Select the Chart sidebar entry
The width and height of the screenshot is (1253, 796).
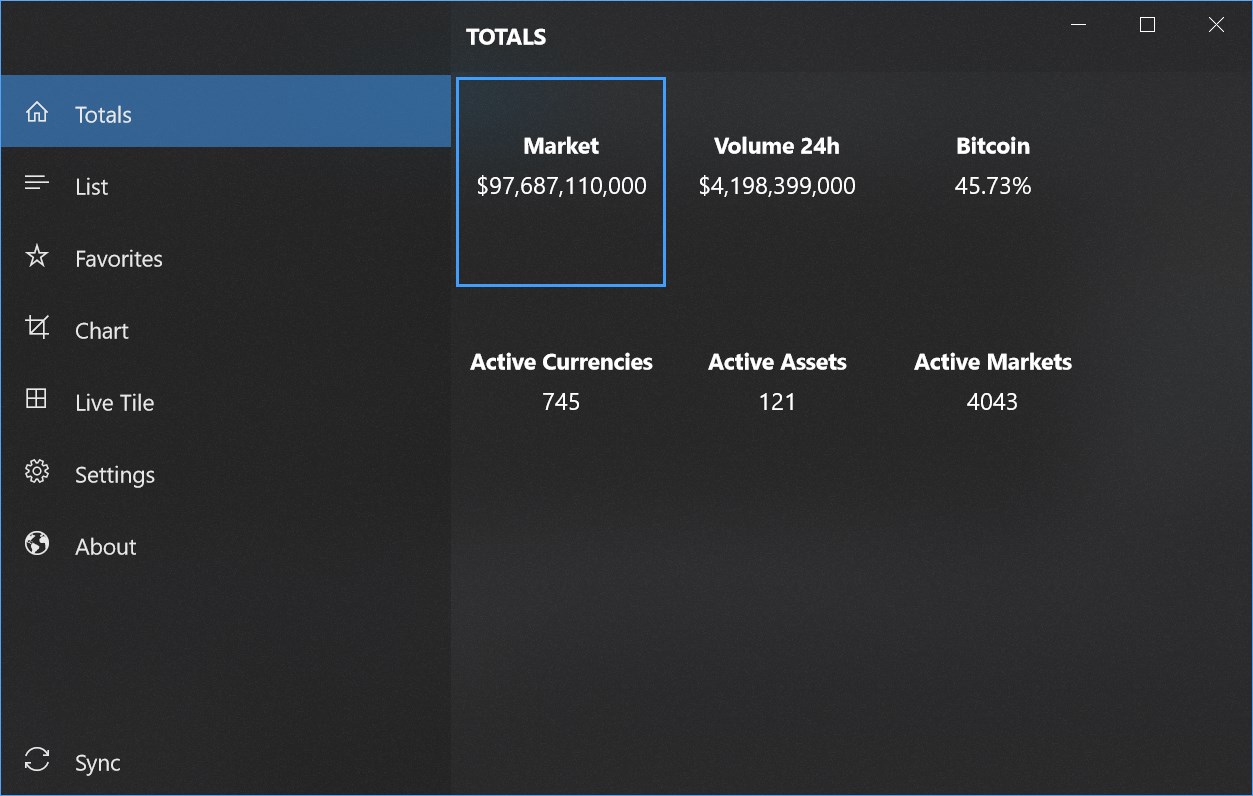click(101, 330)
